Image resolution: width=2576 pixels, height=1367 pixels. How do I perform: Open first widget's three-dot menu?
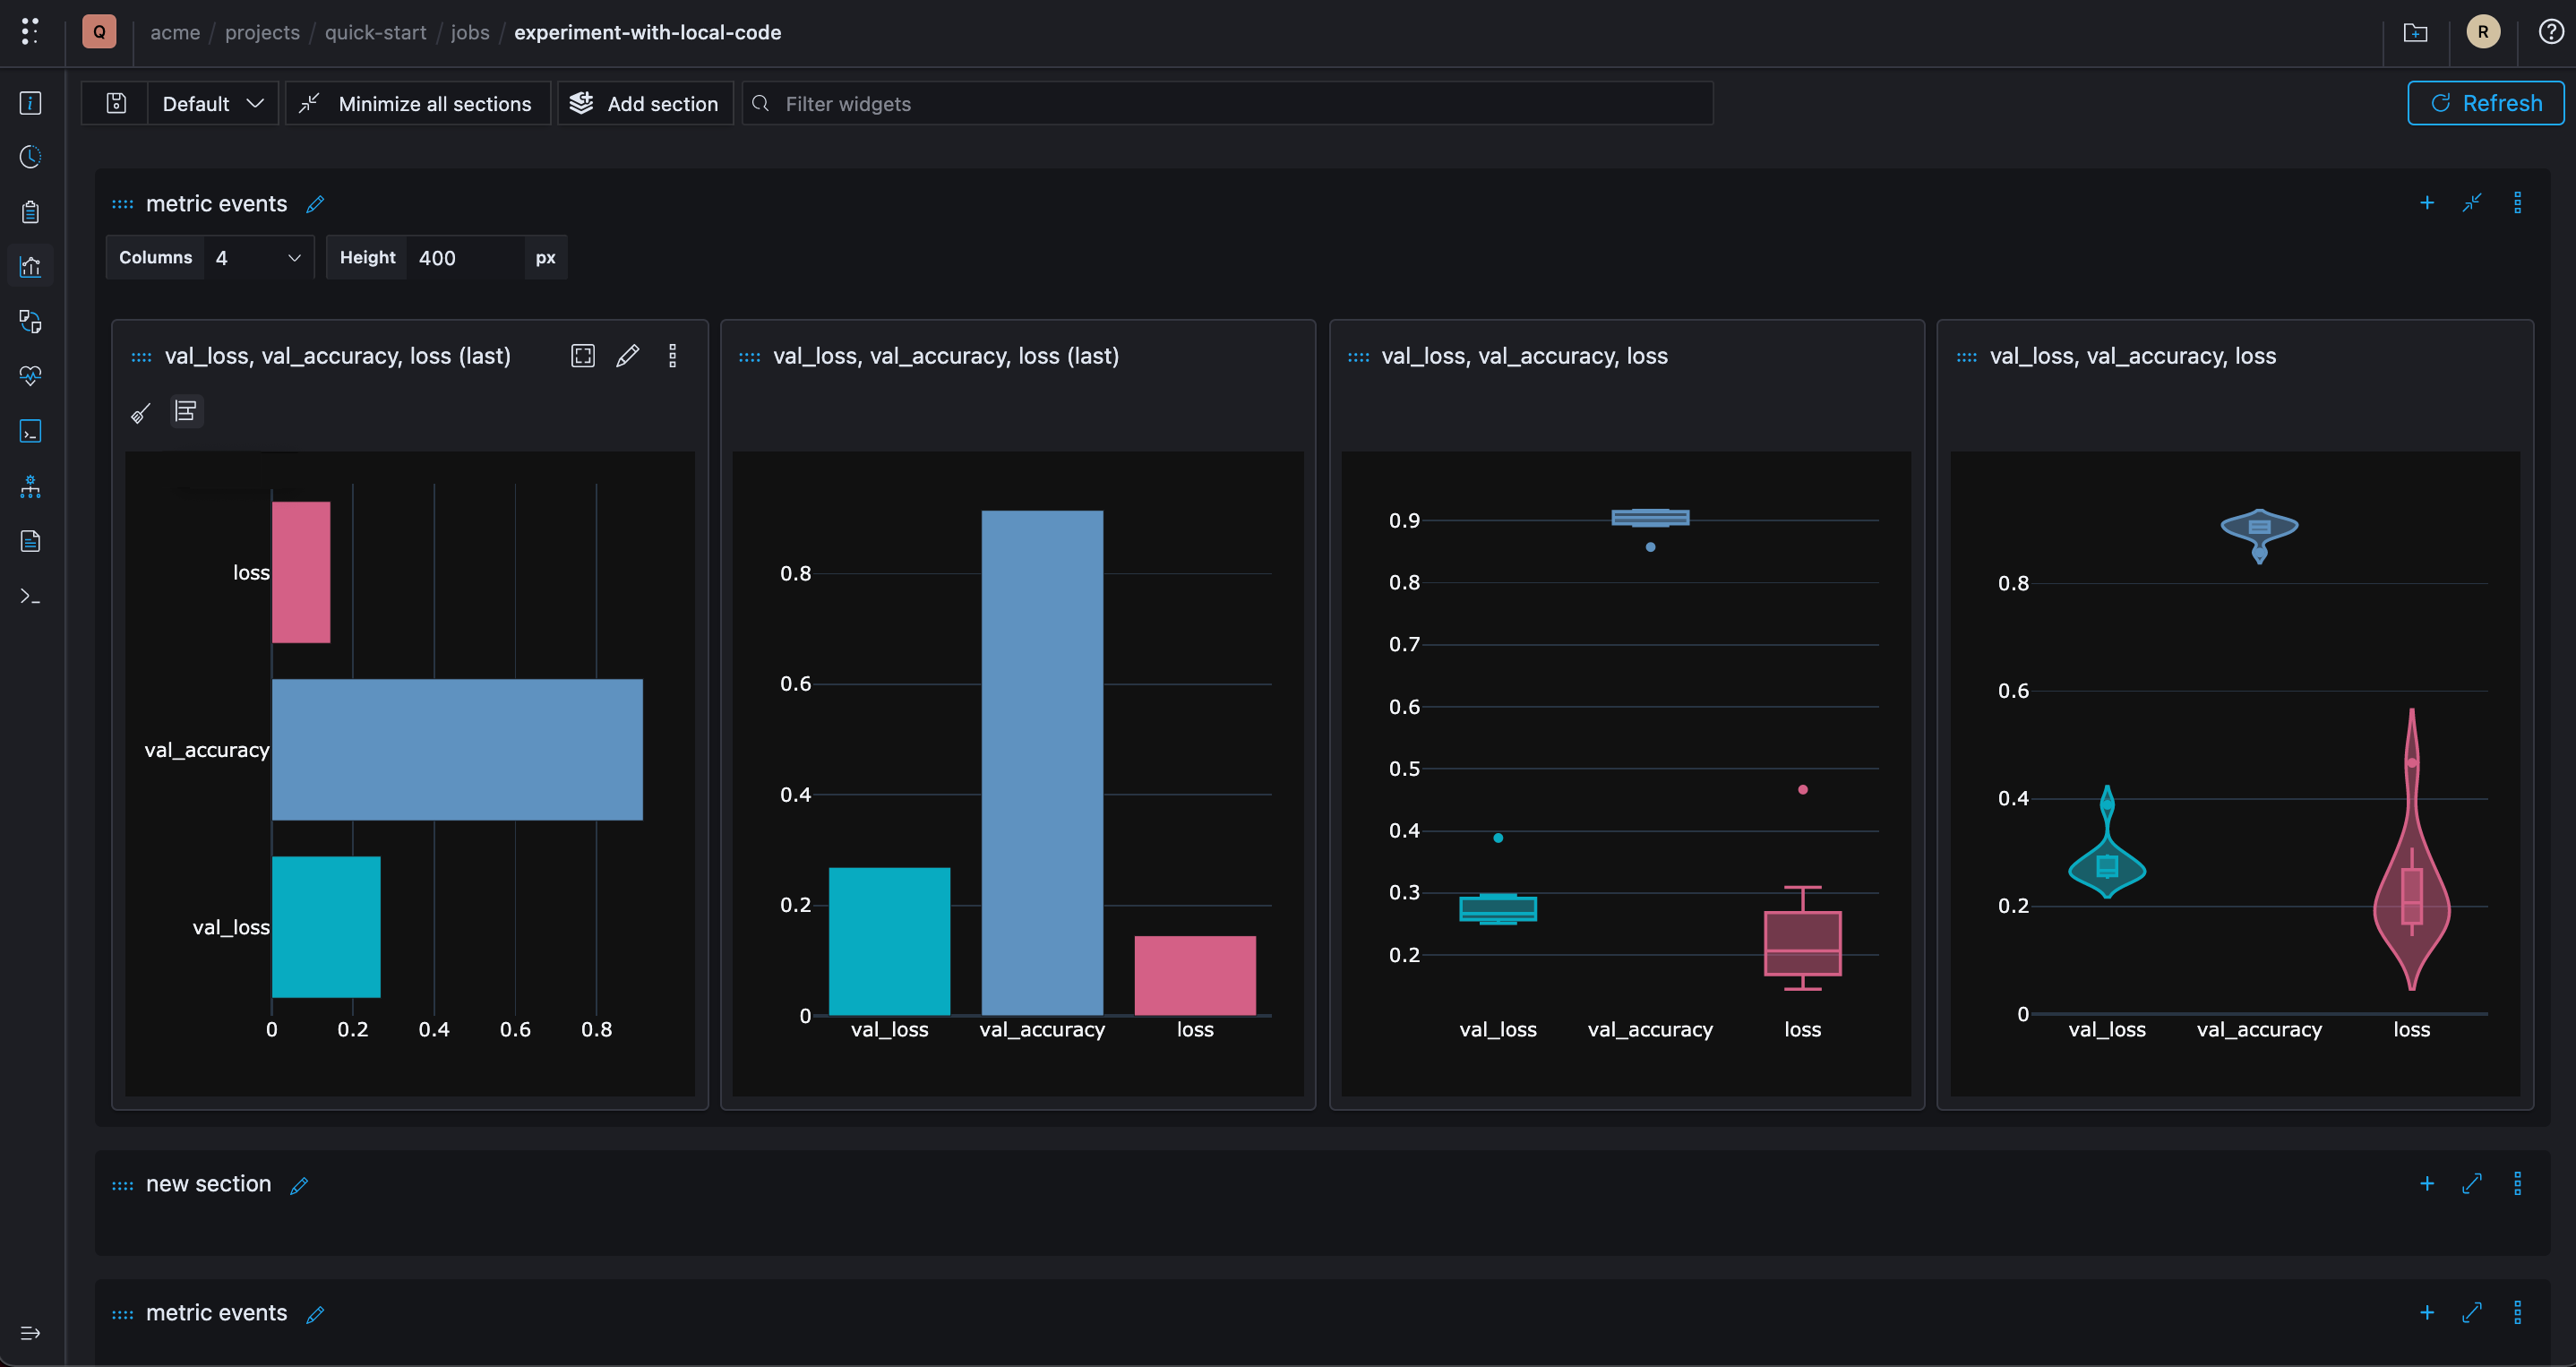[673, 356]
